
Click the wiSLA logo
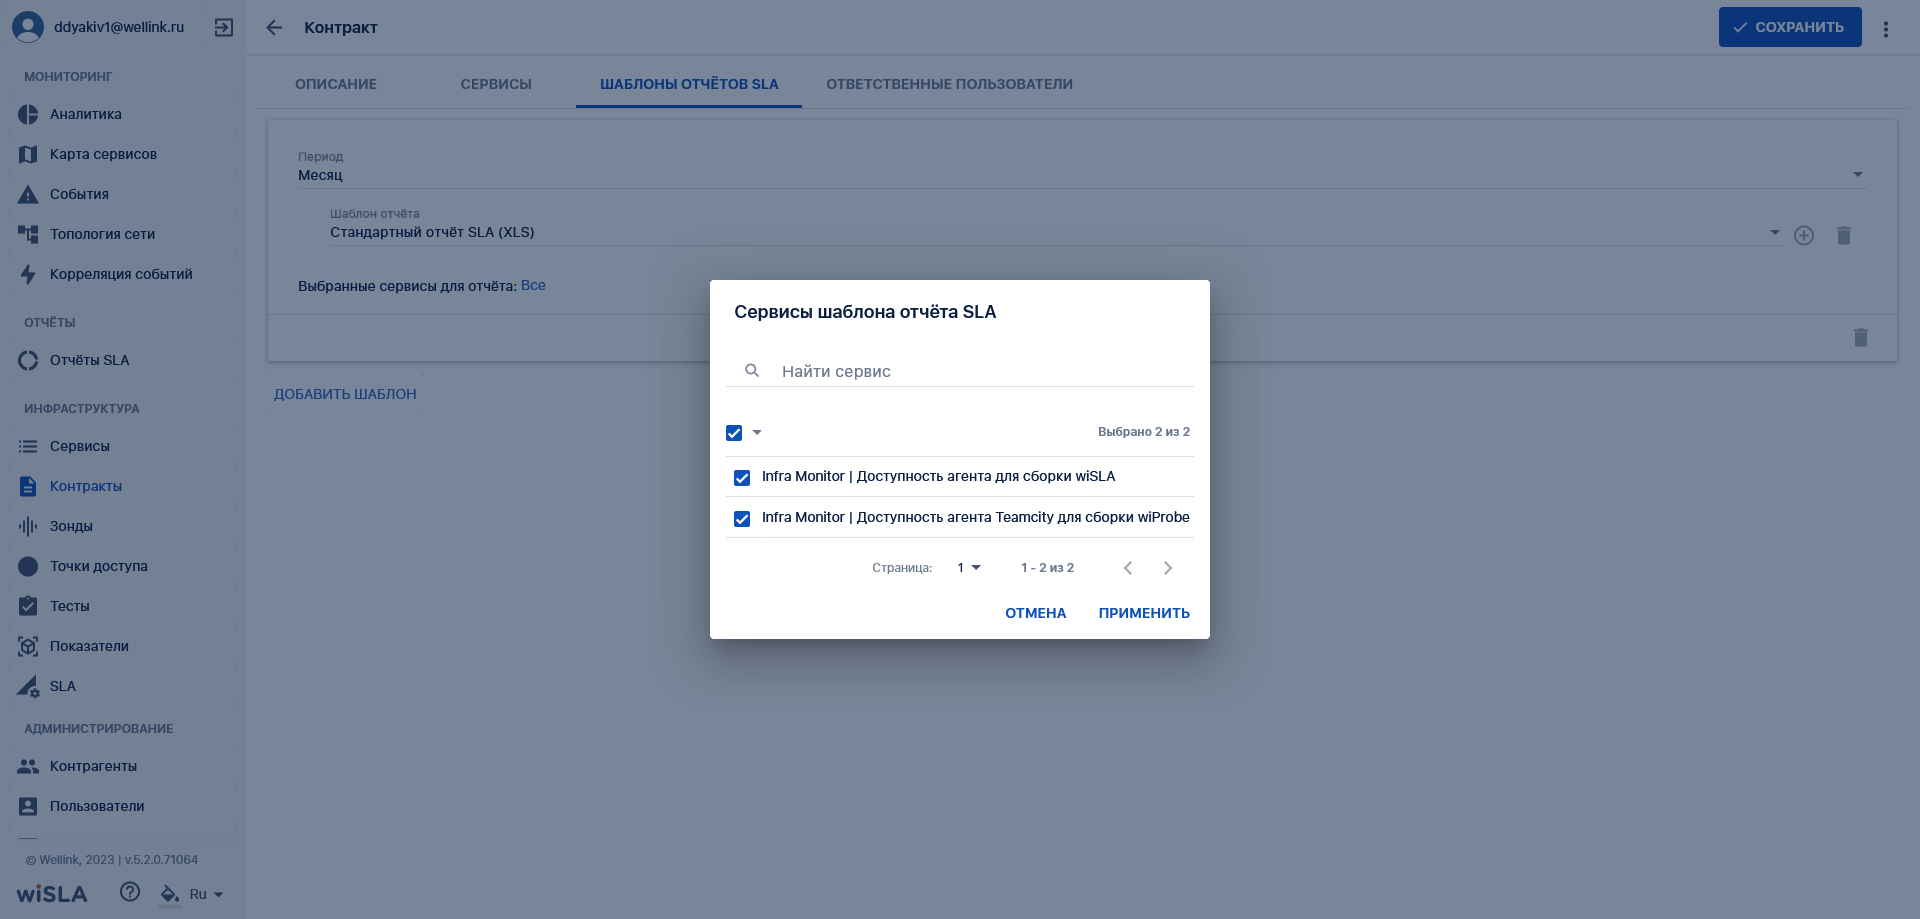52,894
